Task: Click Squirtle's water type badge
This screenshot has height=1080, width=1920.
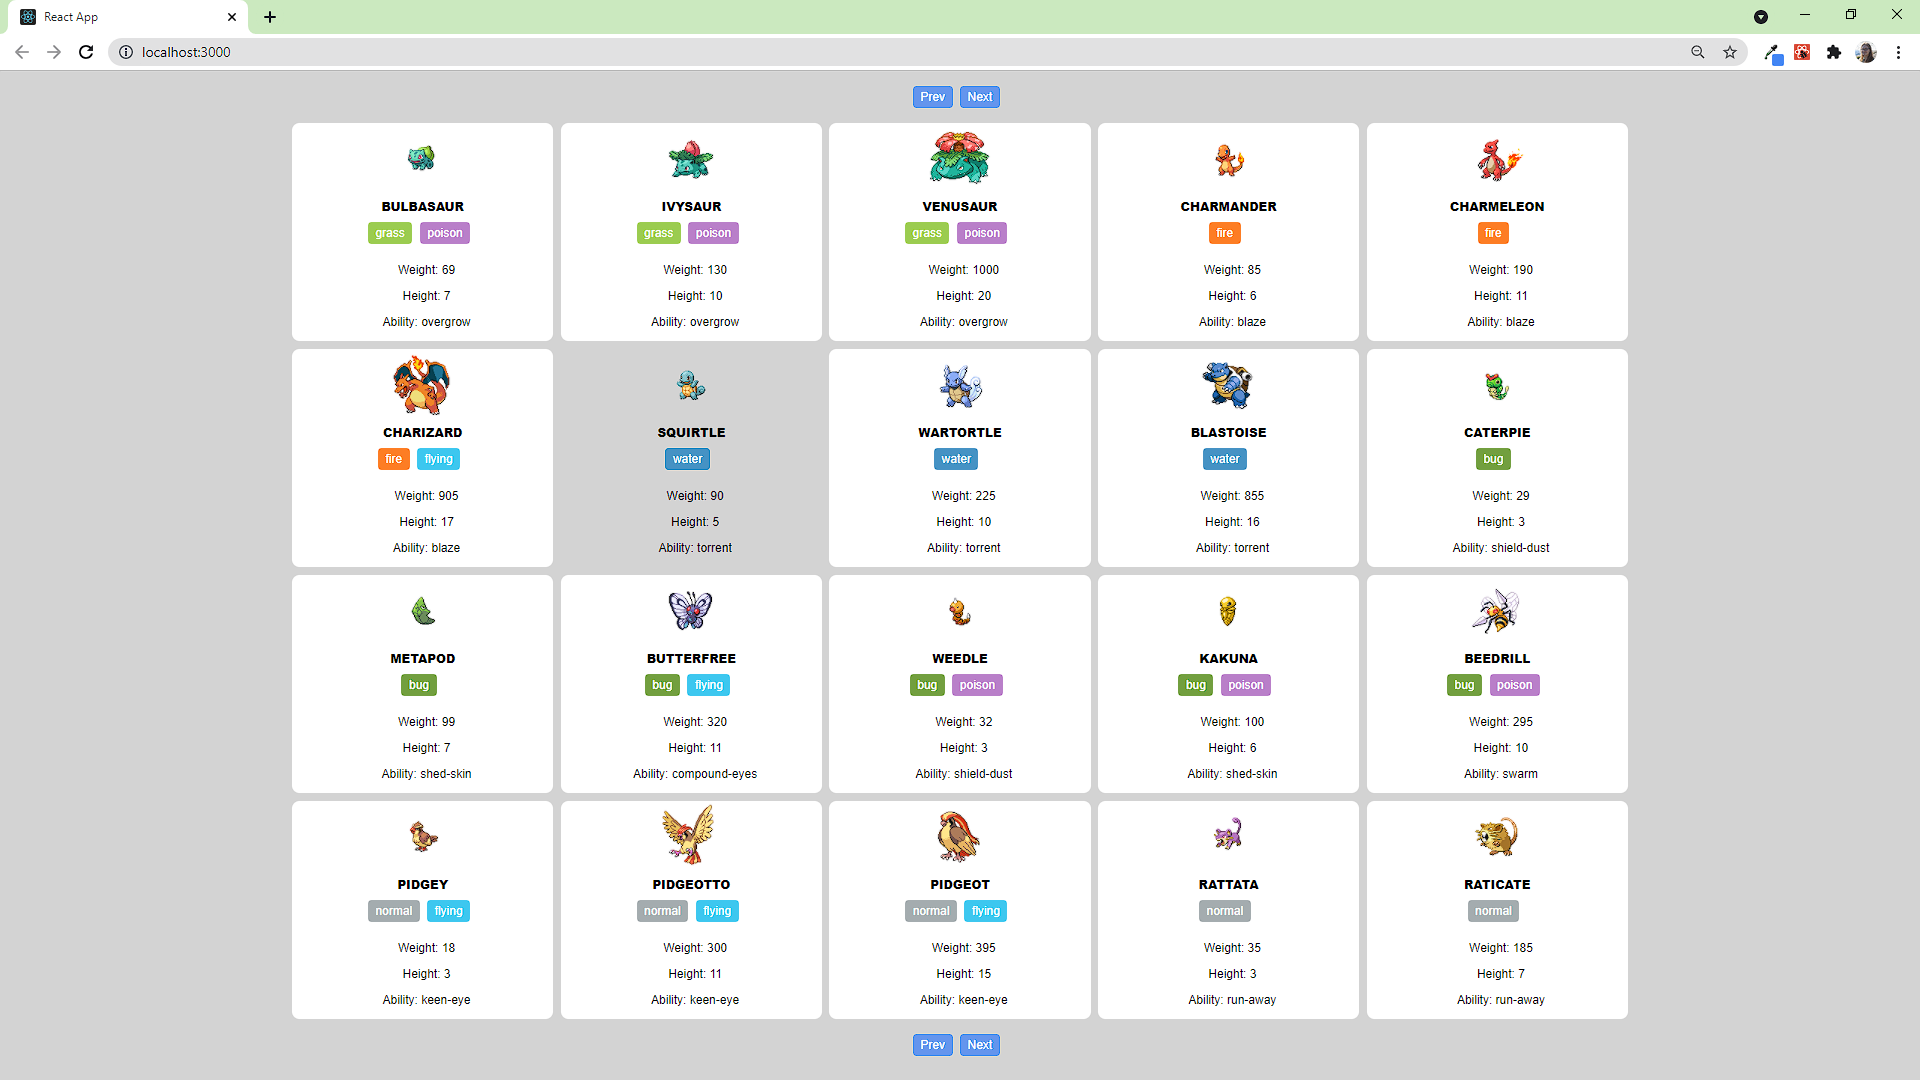Action: point(687,459)
